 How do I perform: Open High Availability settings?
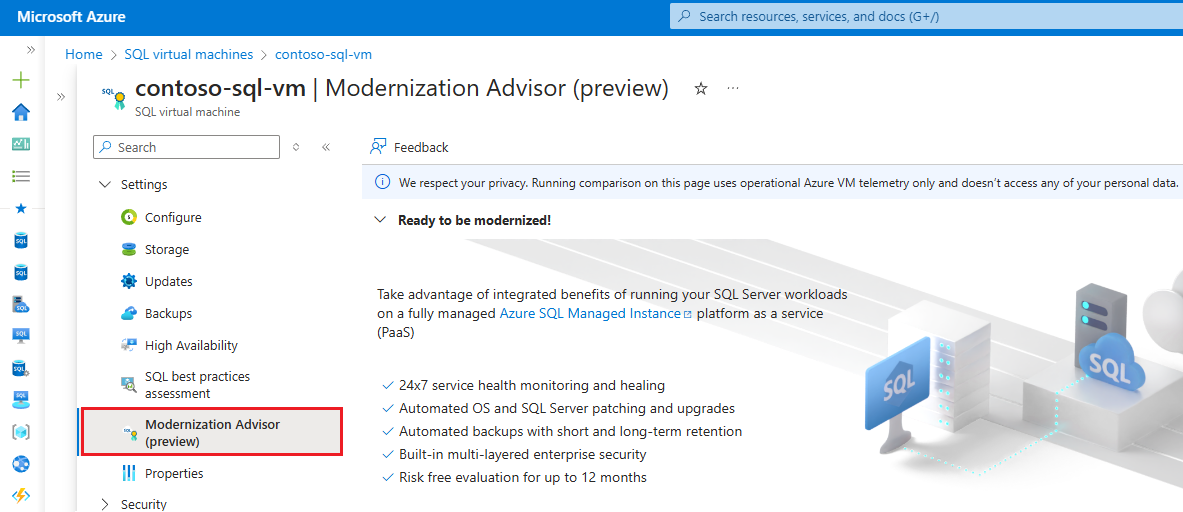click(191, 346)
